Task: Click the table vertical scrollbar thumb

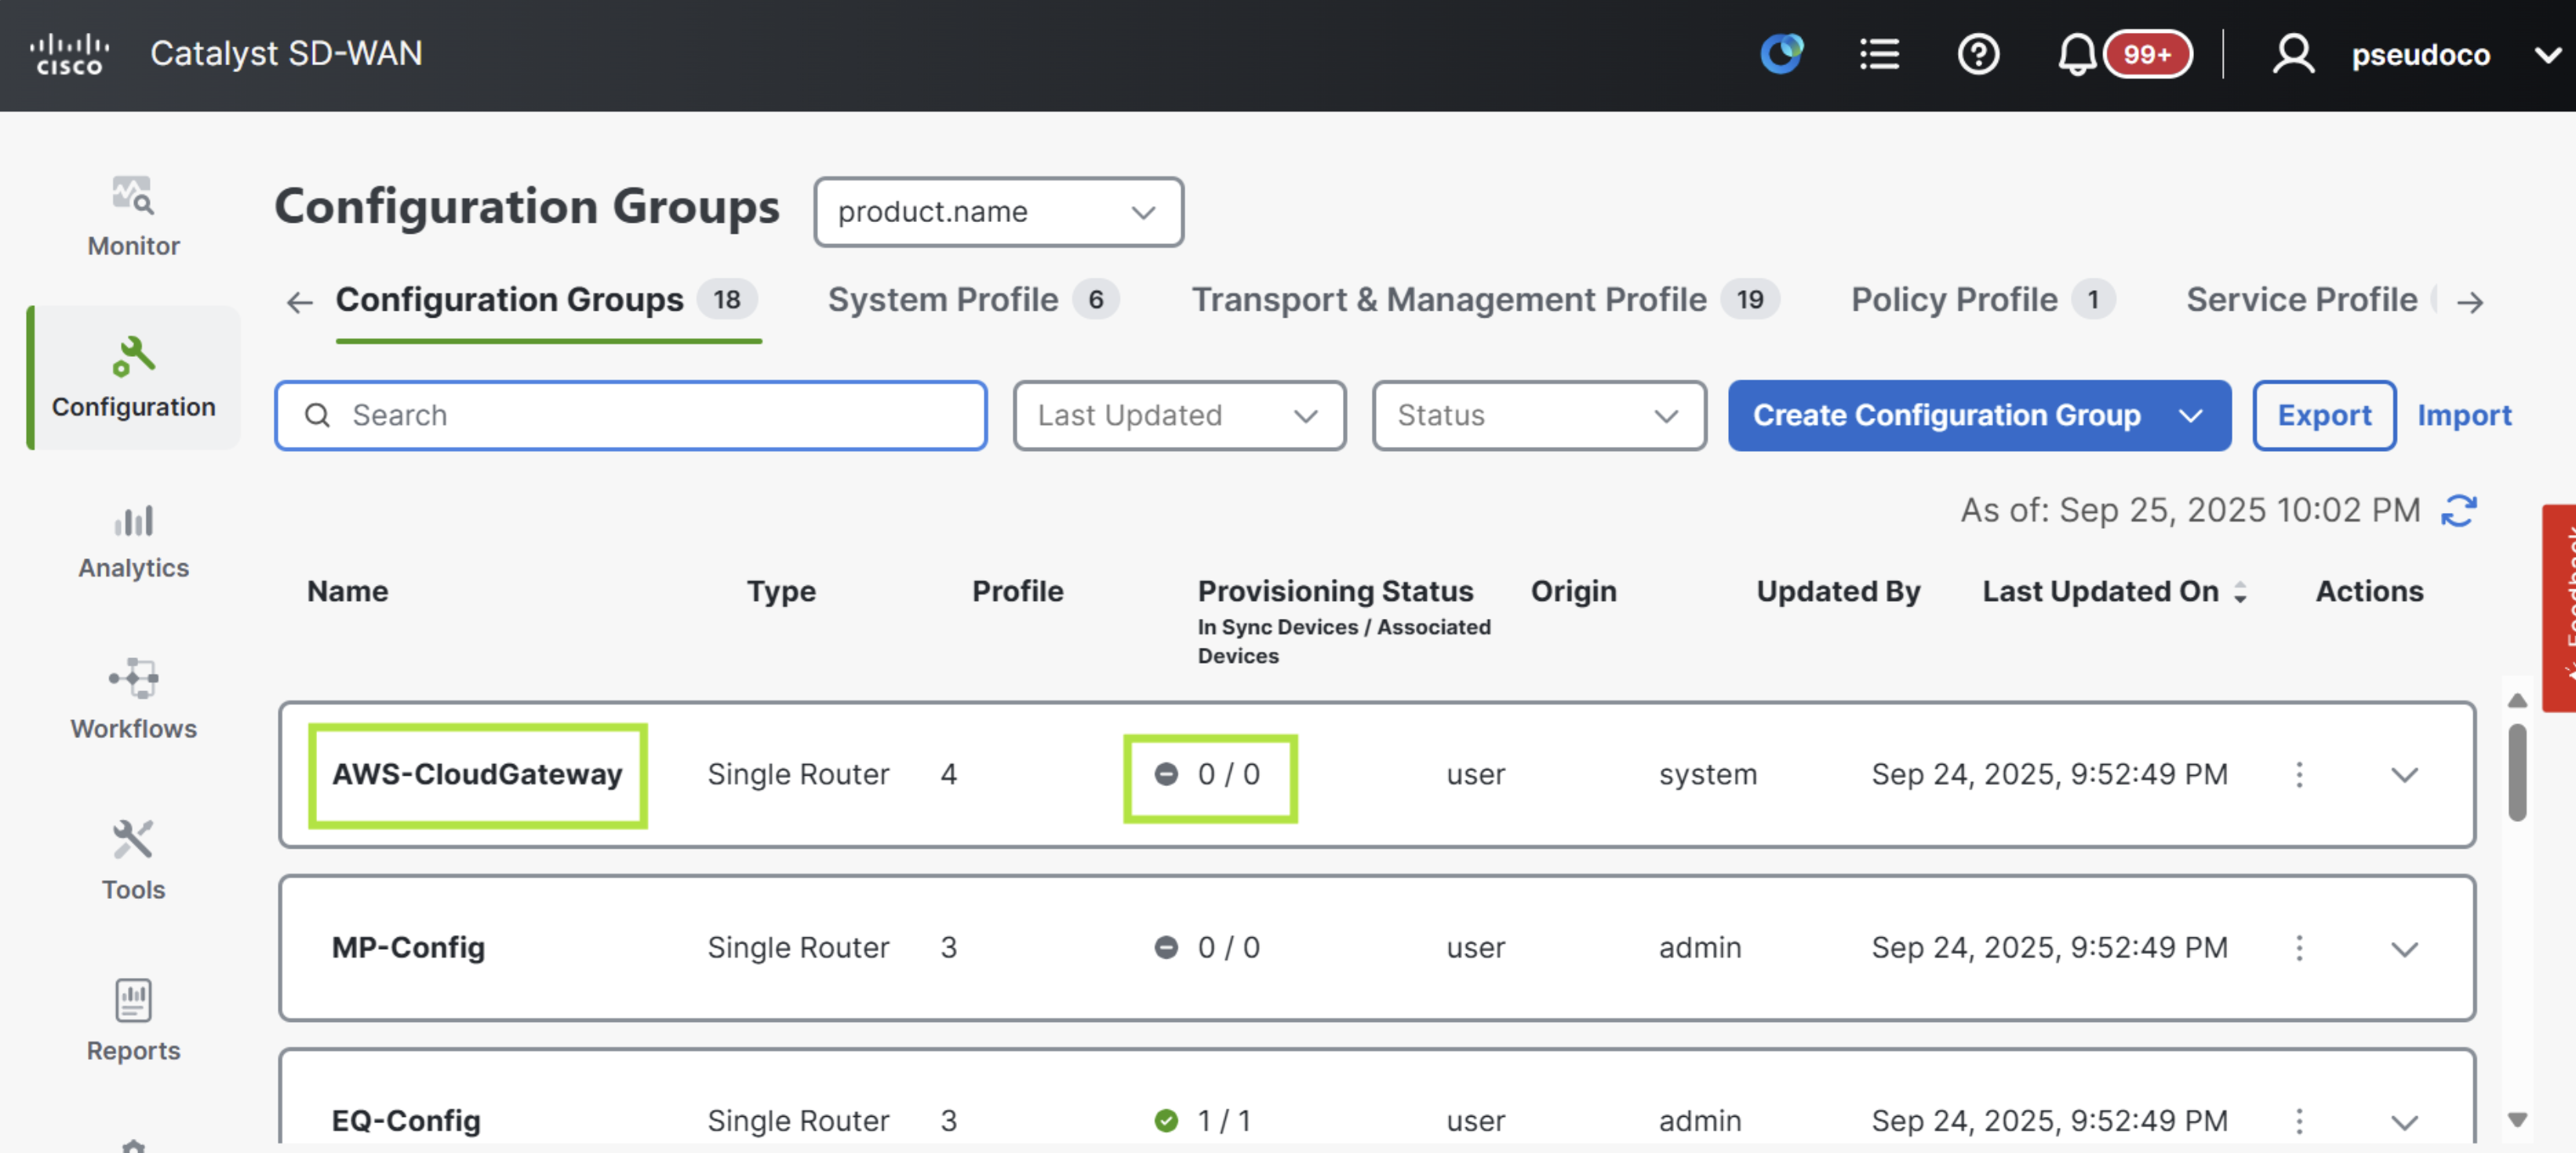Action: tap(2517, 773)
